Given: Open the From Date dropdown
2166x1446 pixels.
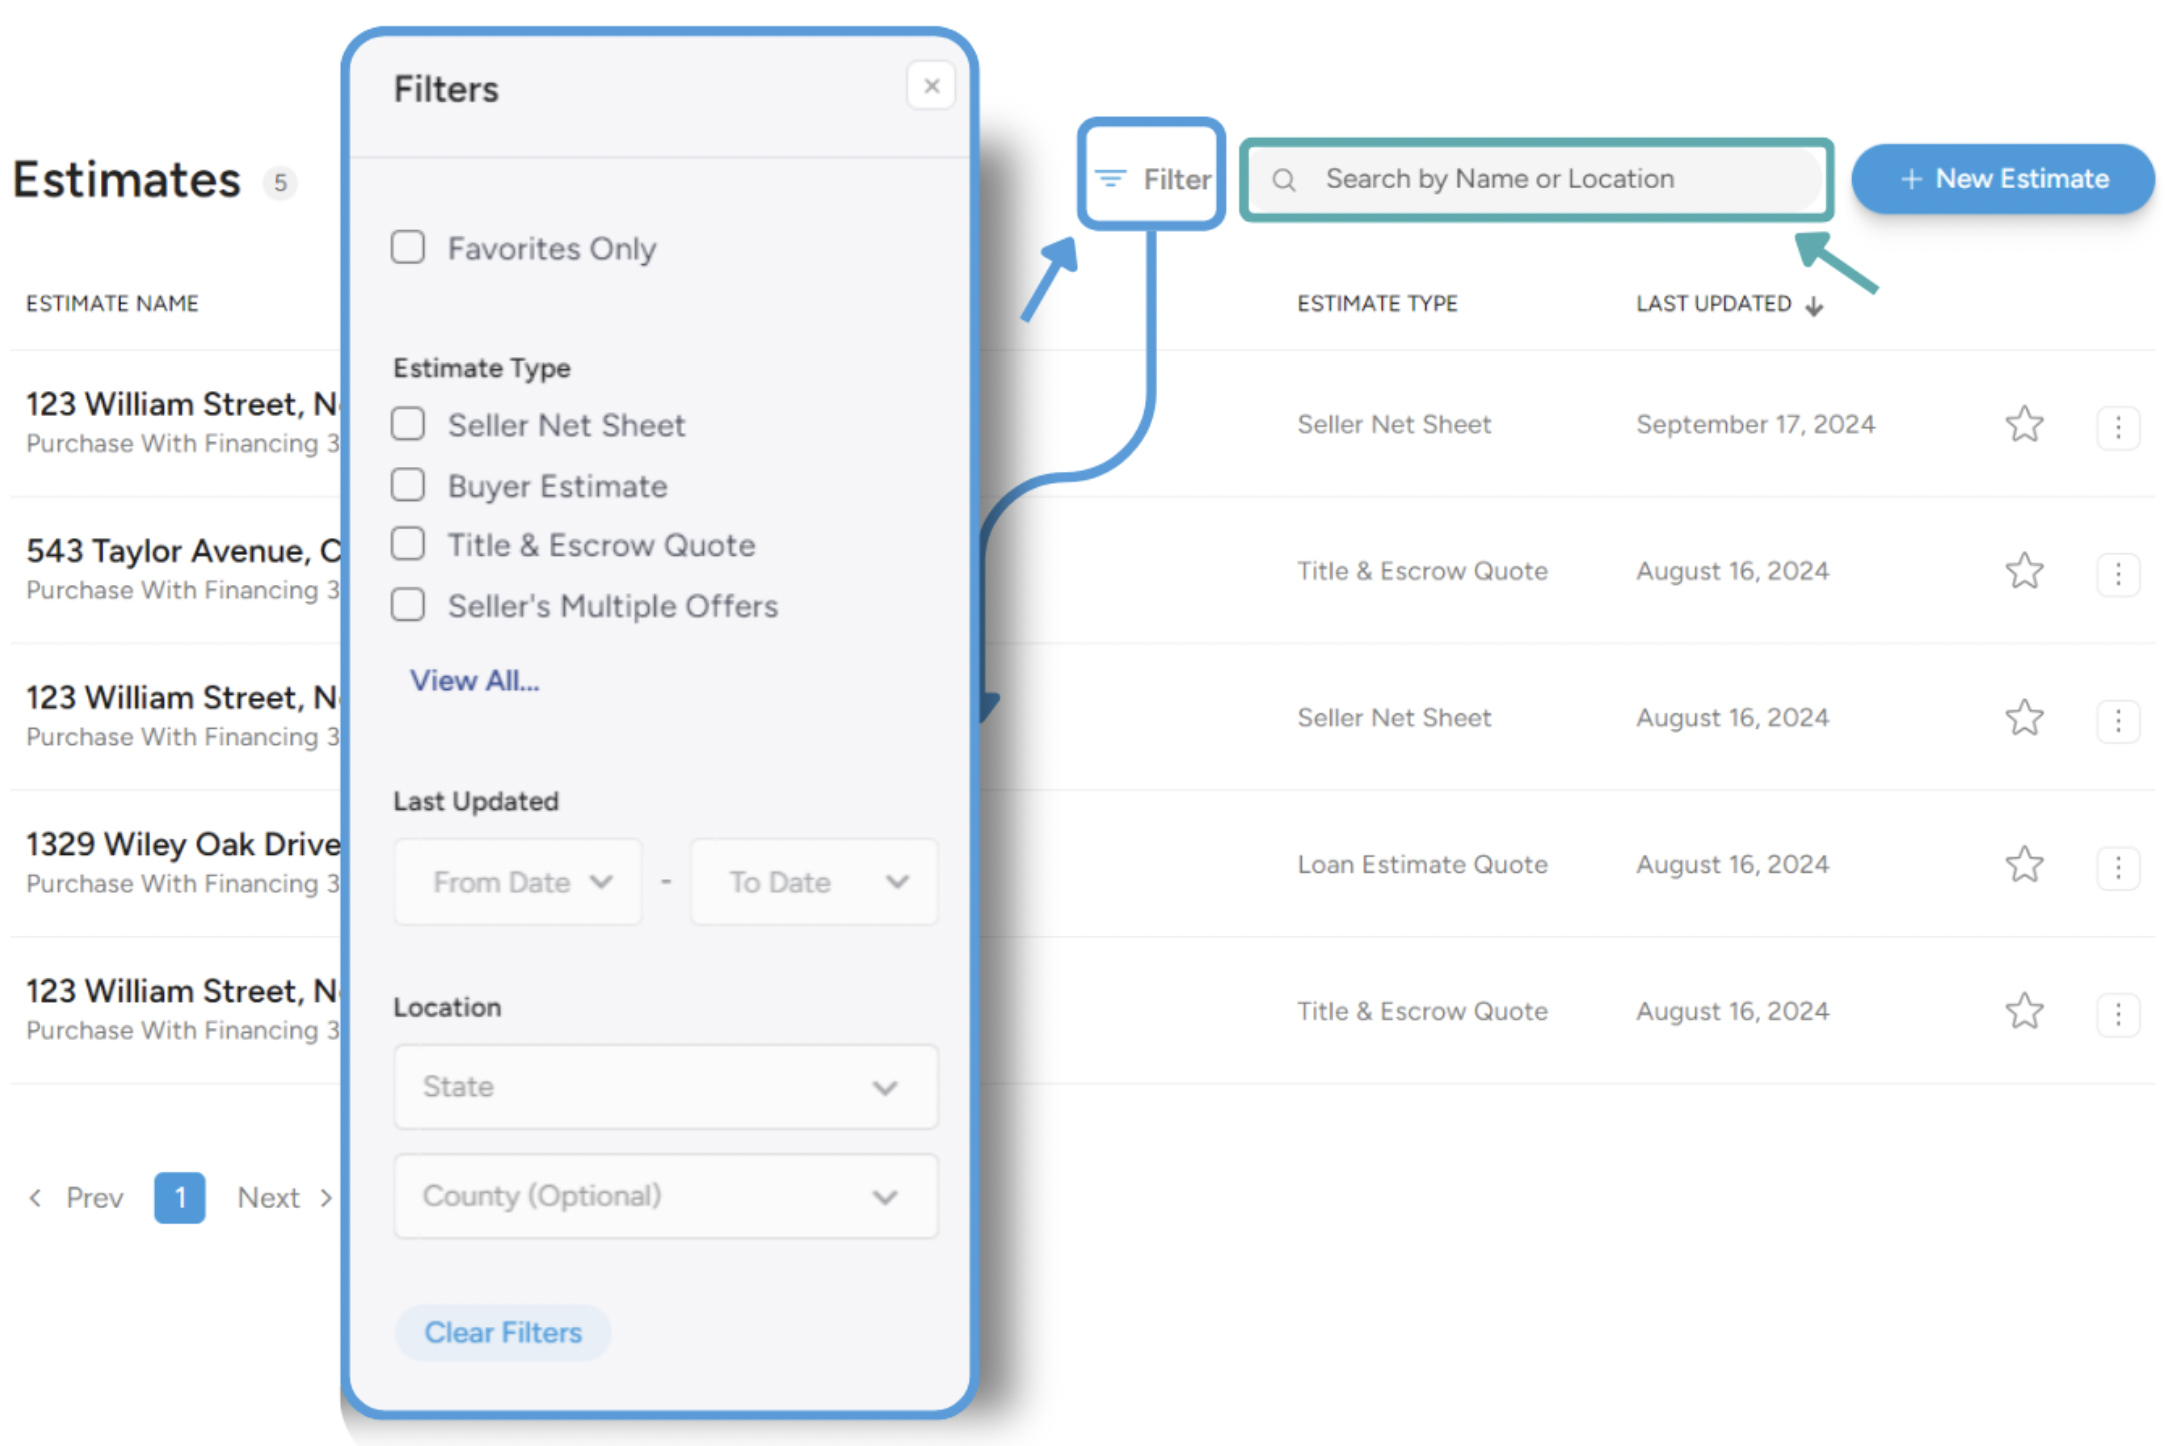Looking at the screenshot, I should pos(518,882).
